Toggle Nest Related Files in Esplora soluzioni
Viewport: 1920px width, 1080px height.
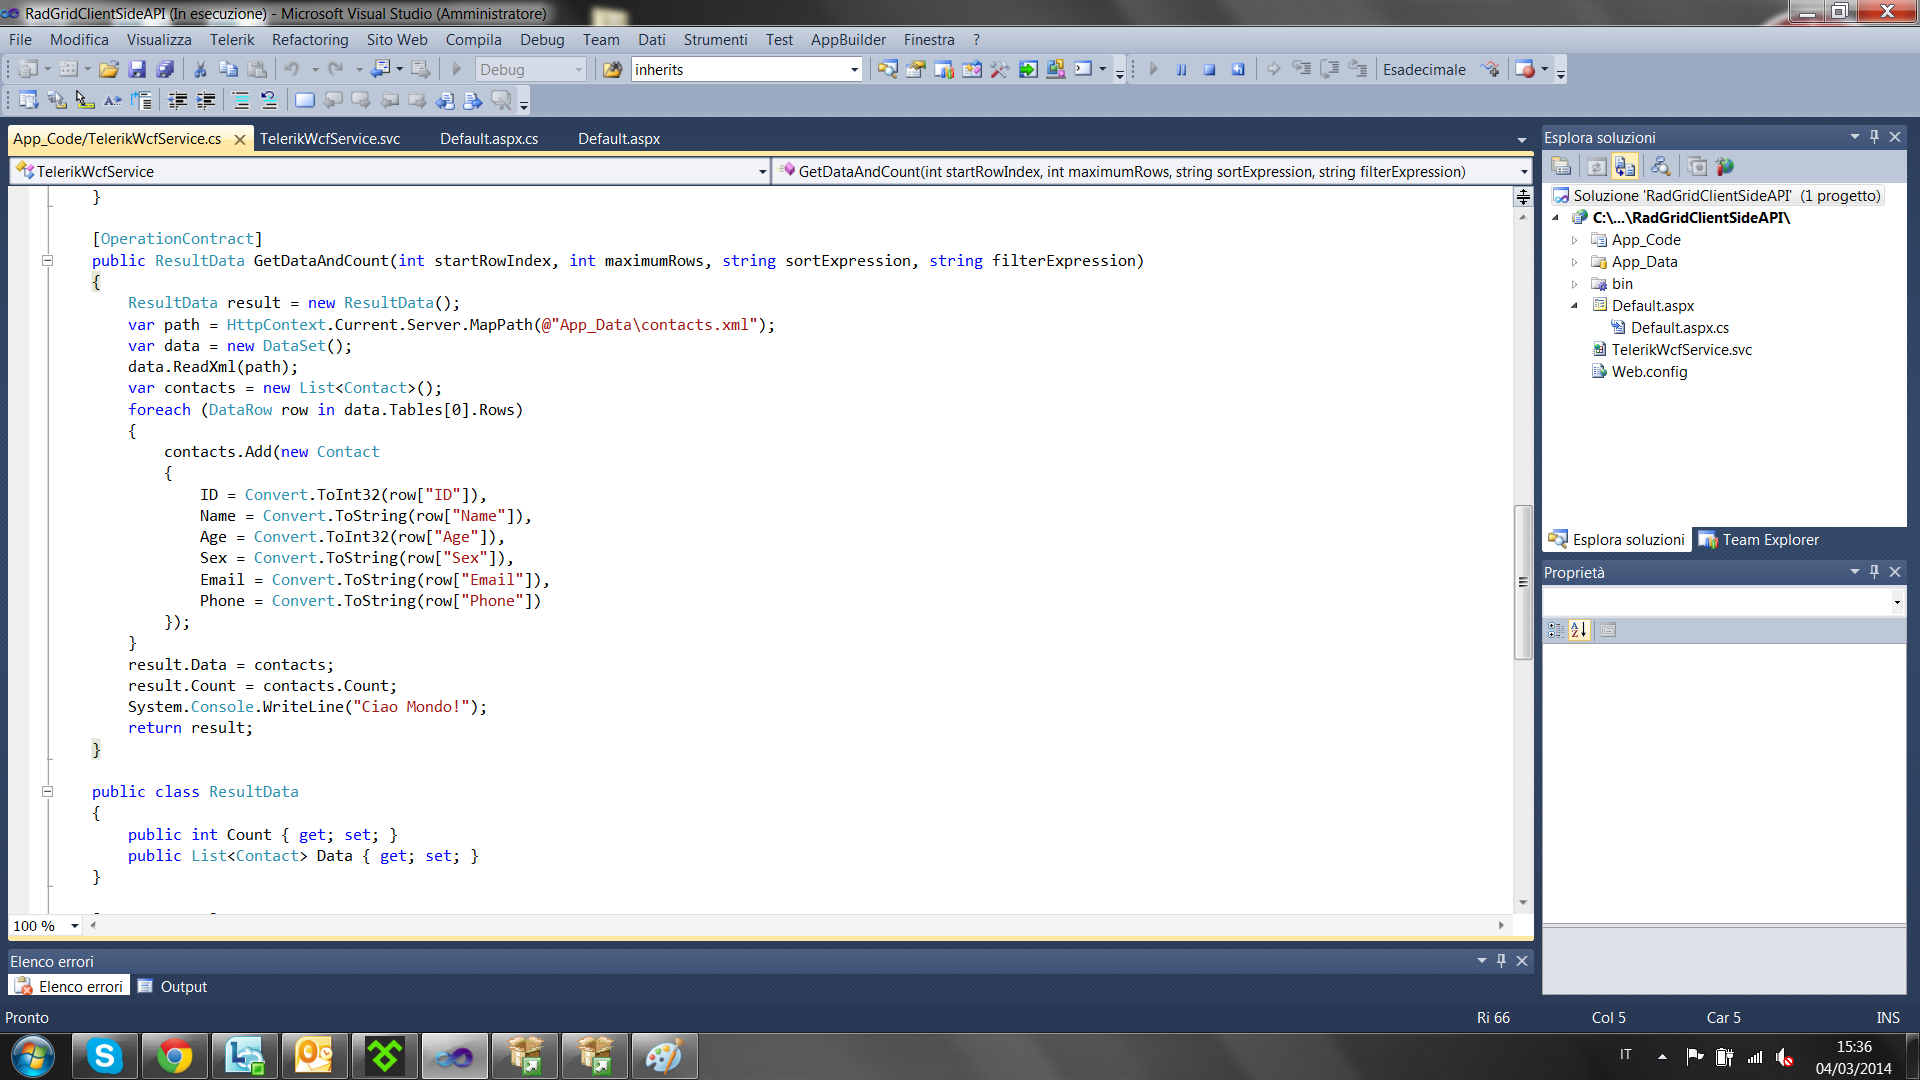(x=1625, y=167)
